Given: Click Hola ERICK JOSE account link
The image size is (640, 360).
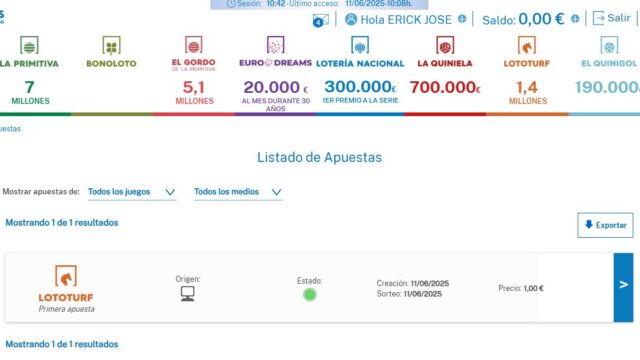Looking at the screenshot, I should pos(406,20).
